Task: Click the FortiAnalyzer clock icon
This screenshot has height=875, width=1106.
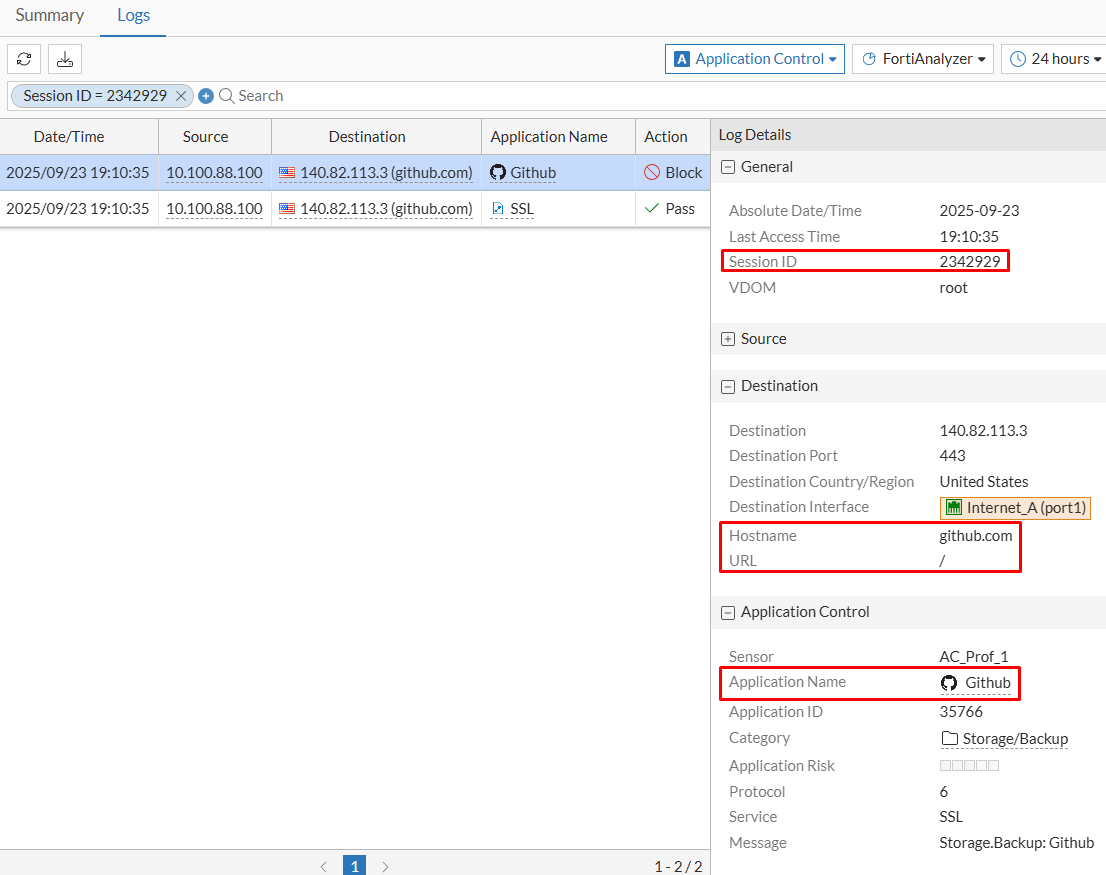Action: coord(872,58)
